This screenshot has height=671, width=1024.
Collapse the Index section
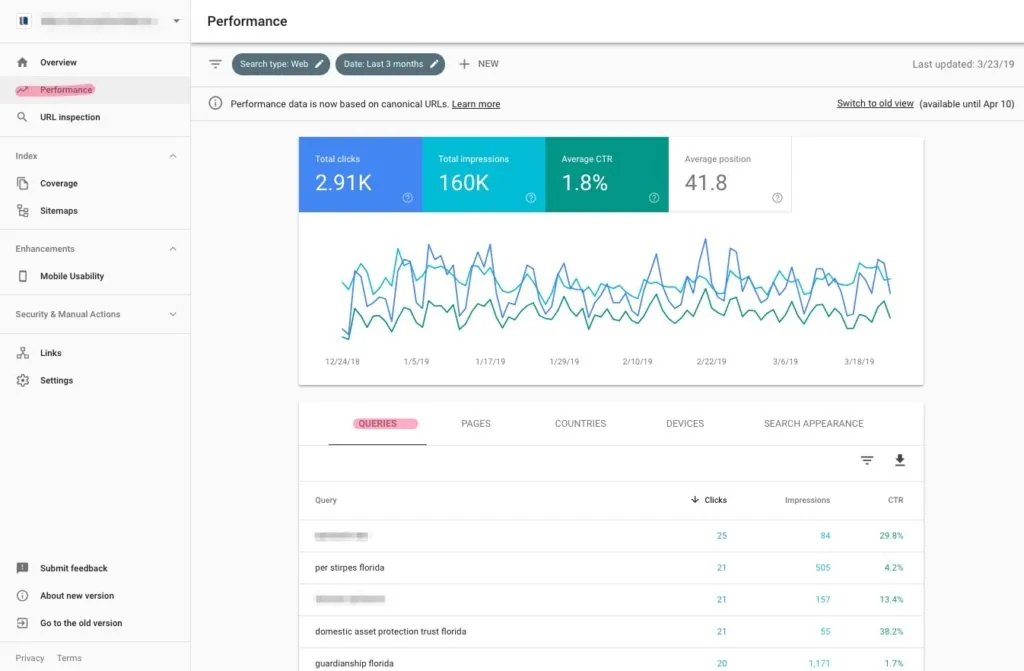click(172, 155)
